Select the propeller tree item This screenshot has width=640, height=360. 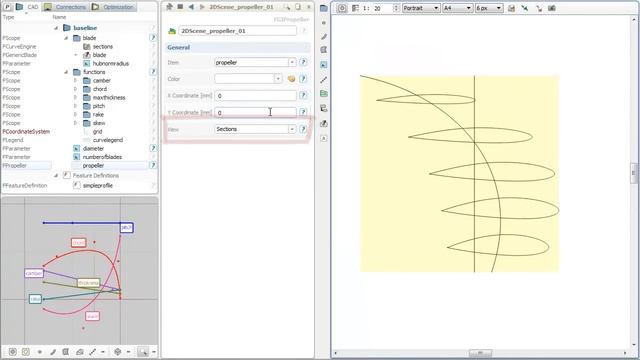[x=93, y=166]
